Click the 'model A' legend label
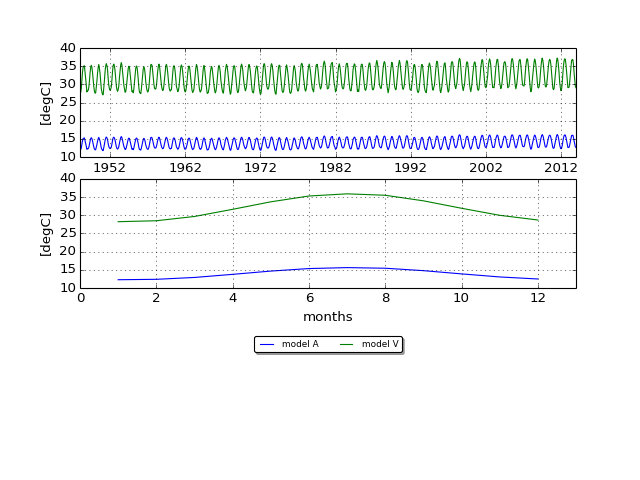 (300, 344)
